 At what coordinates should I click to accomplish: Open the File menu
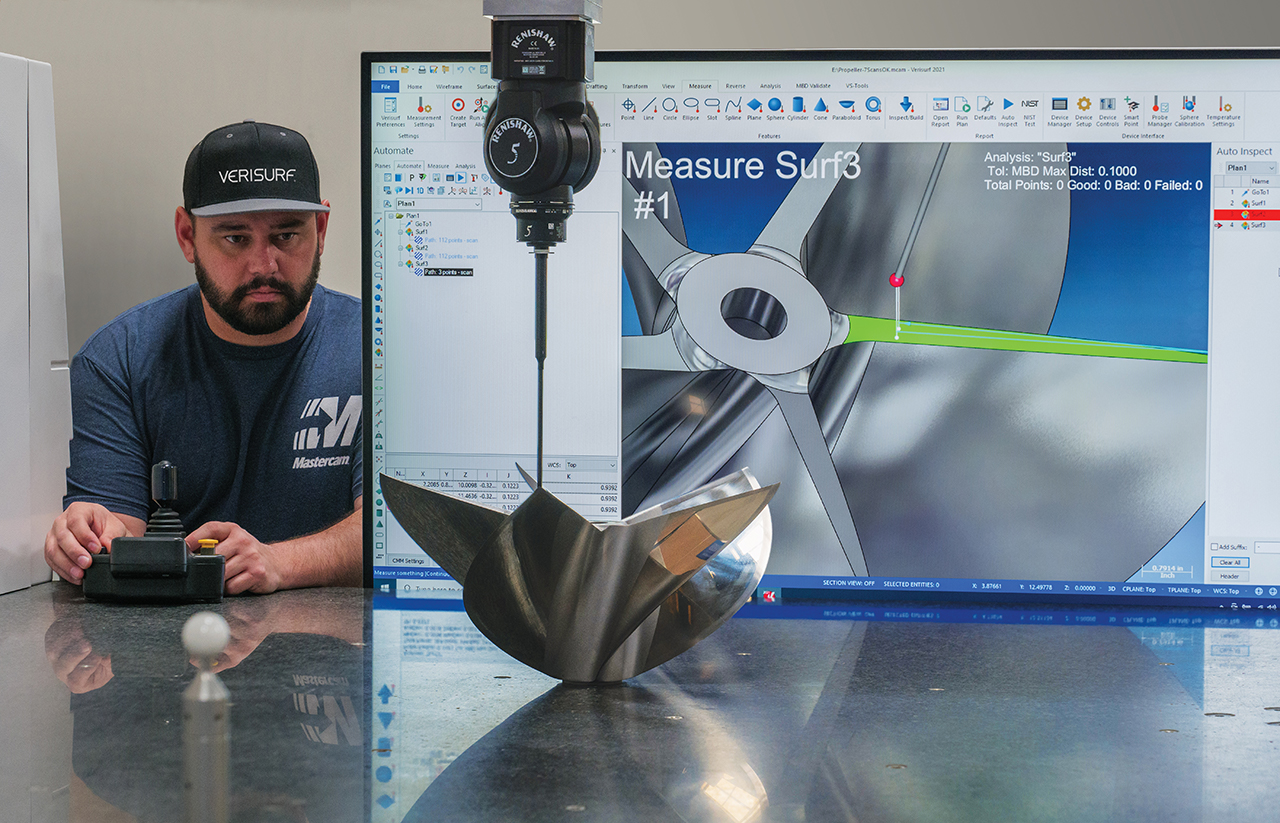tap(385, 86)
